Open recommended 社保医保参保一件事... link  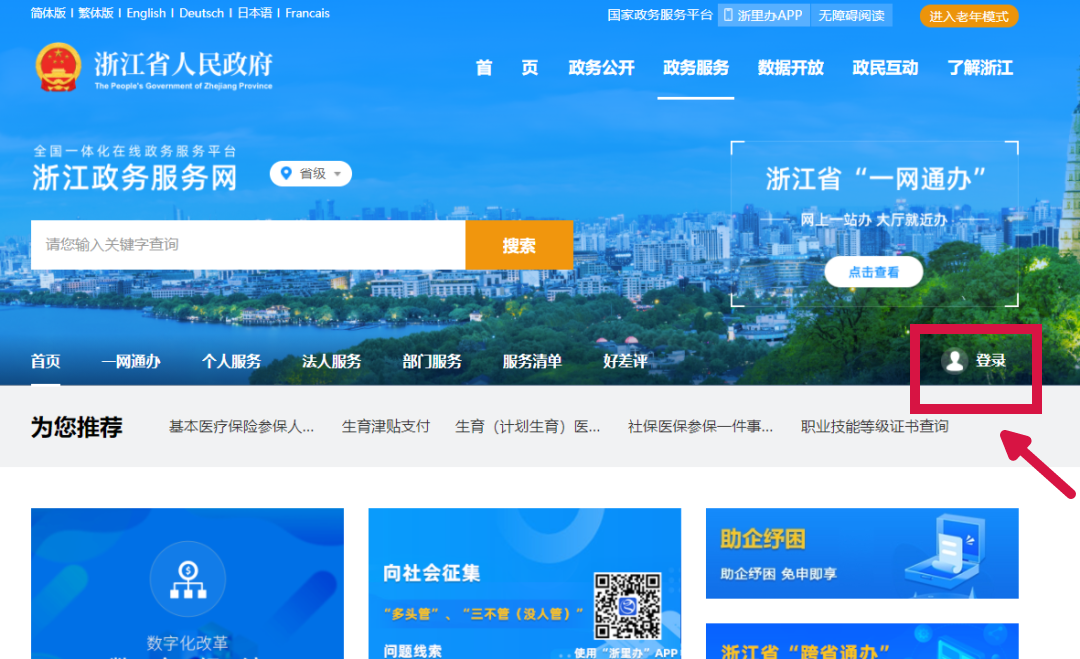[700, 426]
